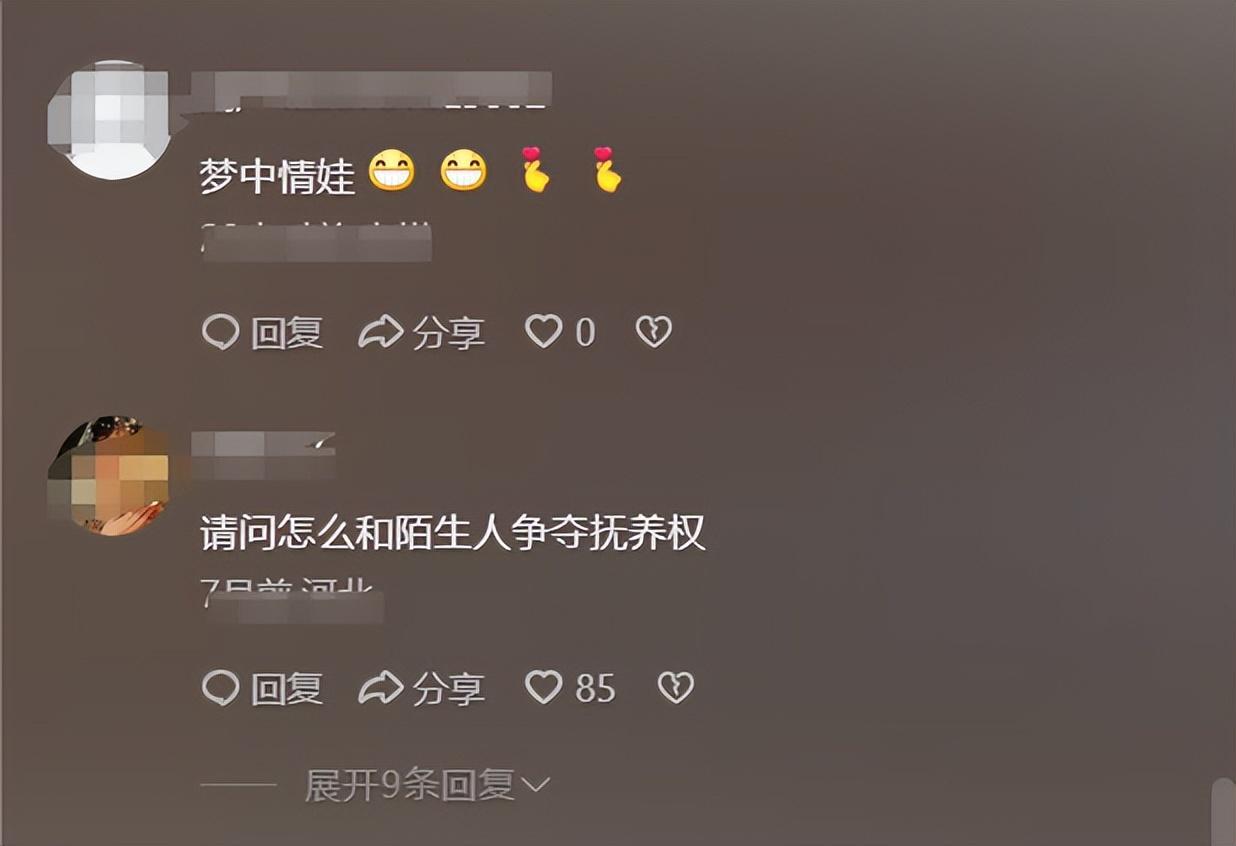Click the 分享 text on second comment
This screenshot has height=846, width=1236.
(x=449, y=688)
